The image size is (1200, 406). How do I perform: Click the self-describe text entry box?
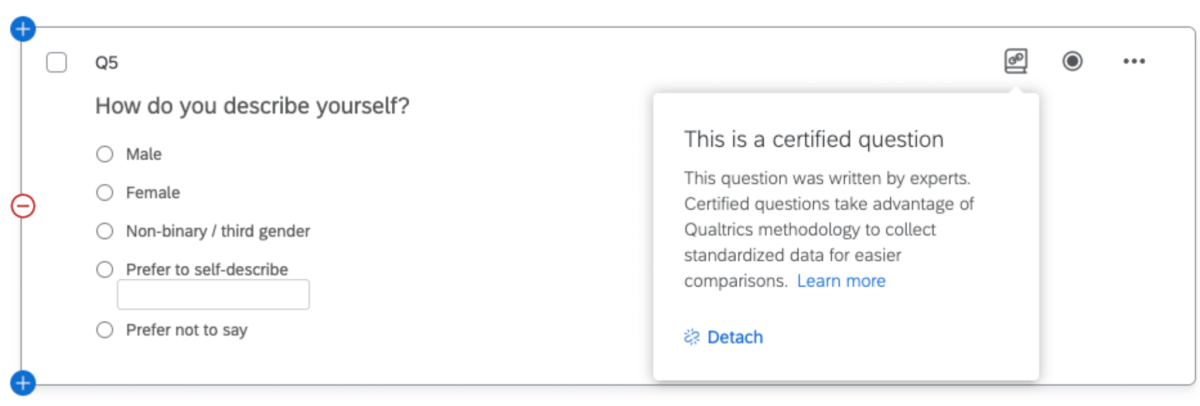(x=213, y=295)
